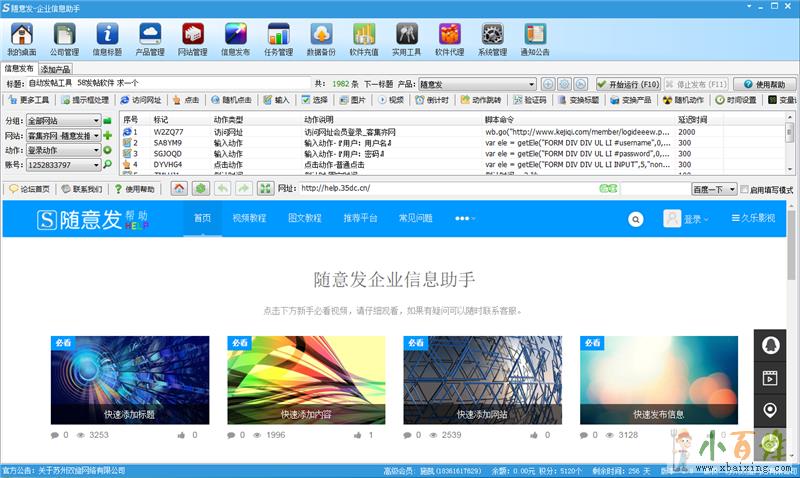Image resolution: width=800 pixels, height=478 pixels.
Task: Switch to the 添加产品 tab
Action: coord(55,69)
